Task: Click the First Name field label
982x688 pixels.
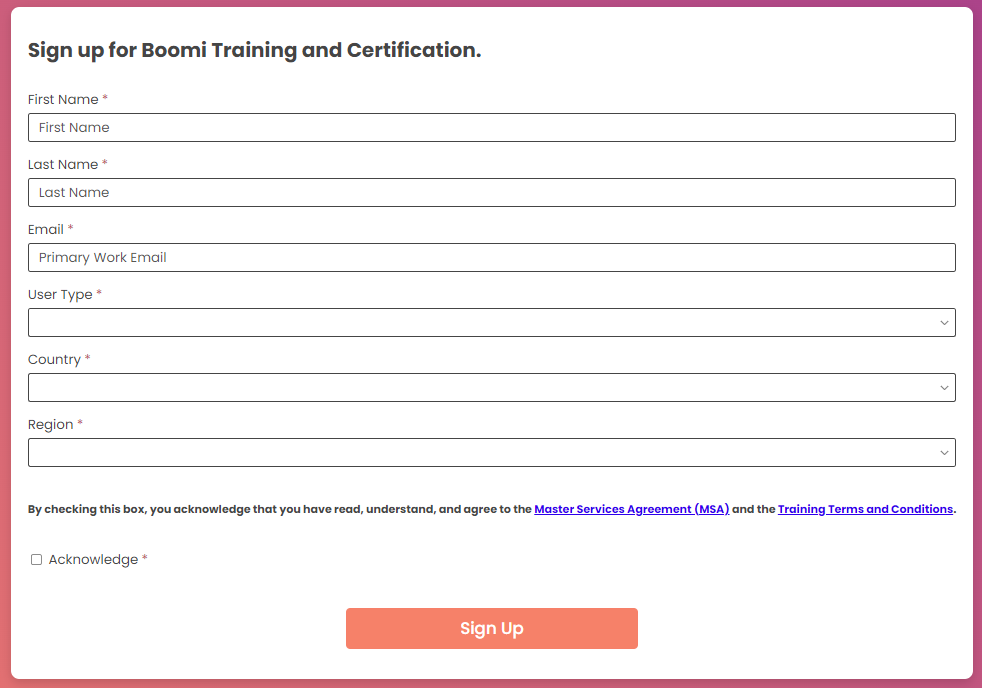Action: 63,100
